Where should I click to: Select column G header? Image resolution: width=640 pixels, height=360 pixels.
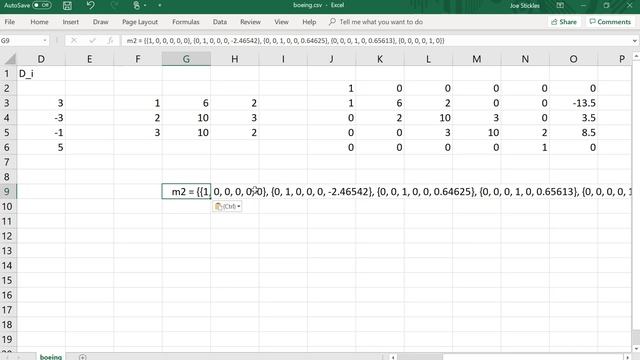coord(186,59)
